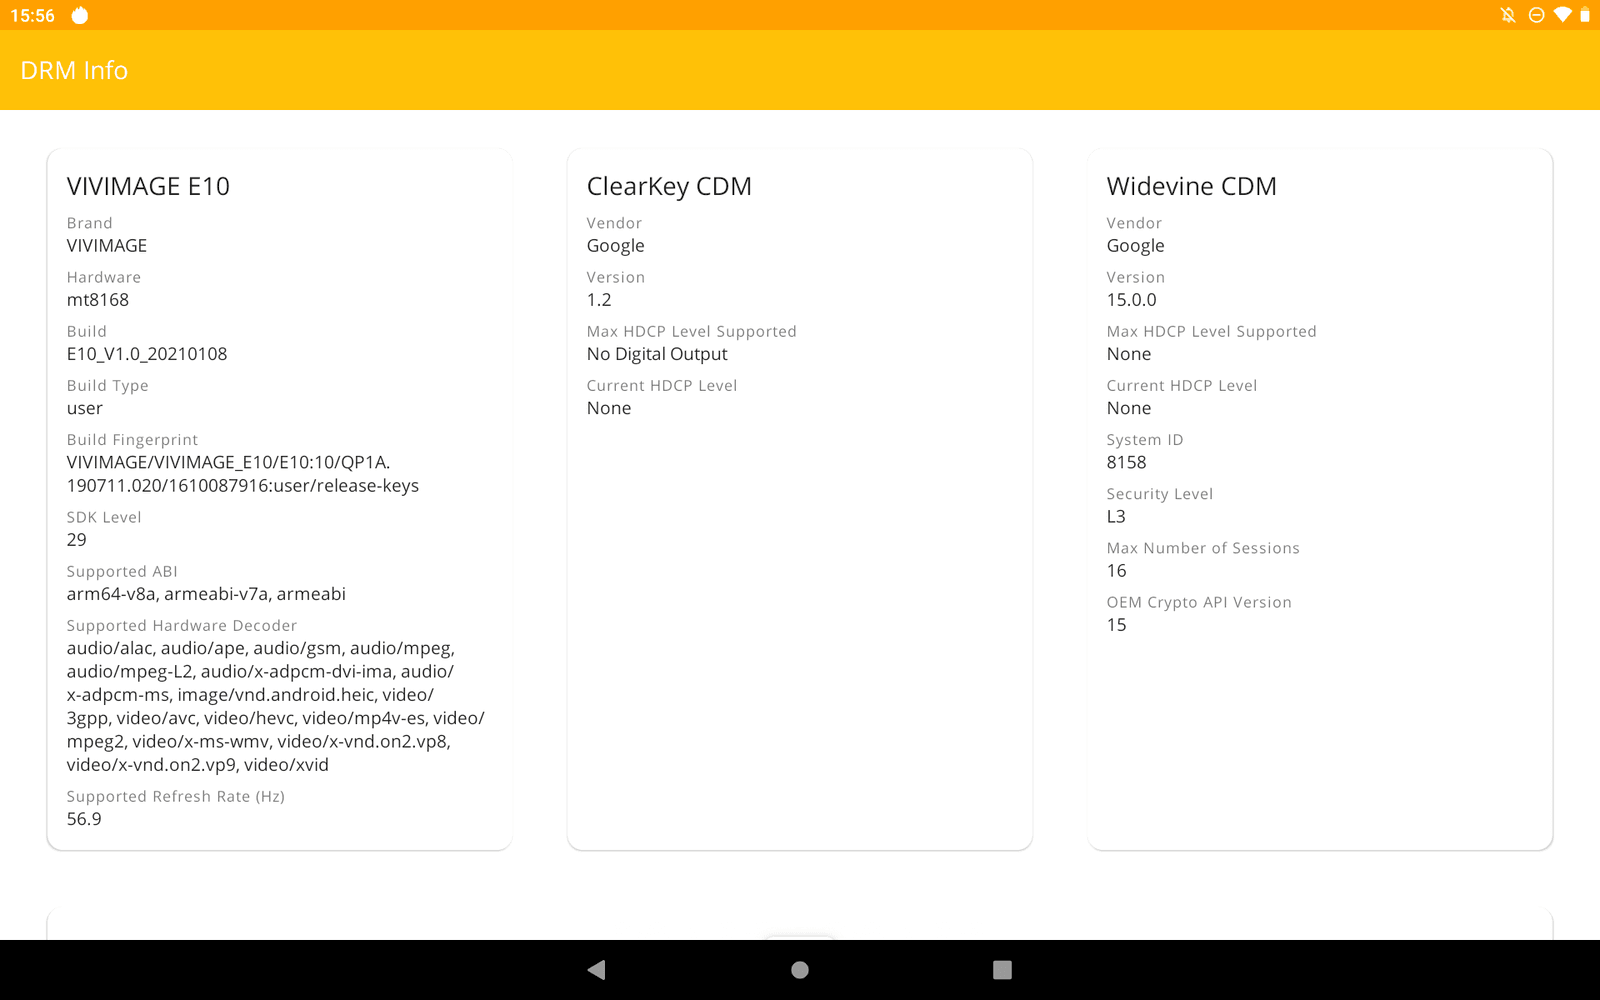This screenshot has height=1000, width=1600.
Task: Tap the Supported ABI arm64-v8a value
Action: coord(206,594)
